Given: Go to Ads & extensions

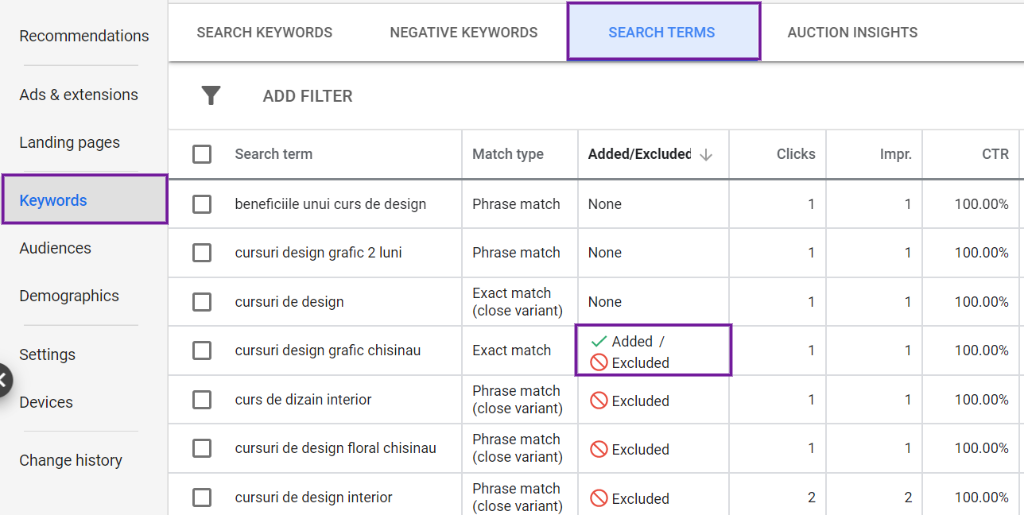Looking at the screenshot, I should pyautogui.click(x=79, y=95).
